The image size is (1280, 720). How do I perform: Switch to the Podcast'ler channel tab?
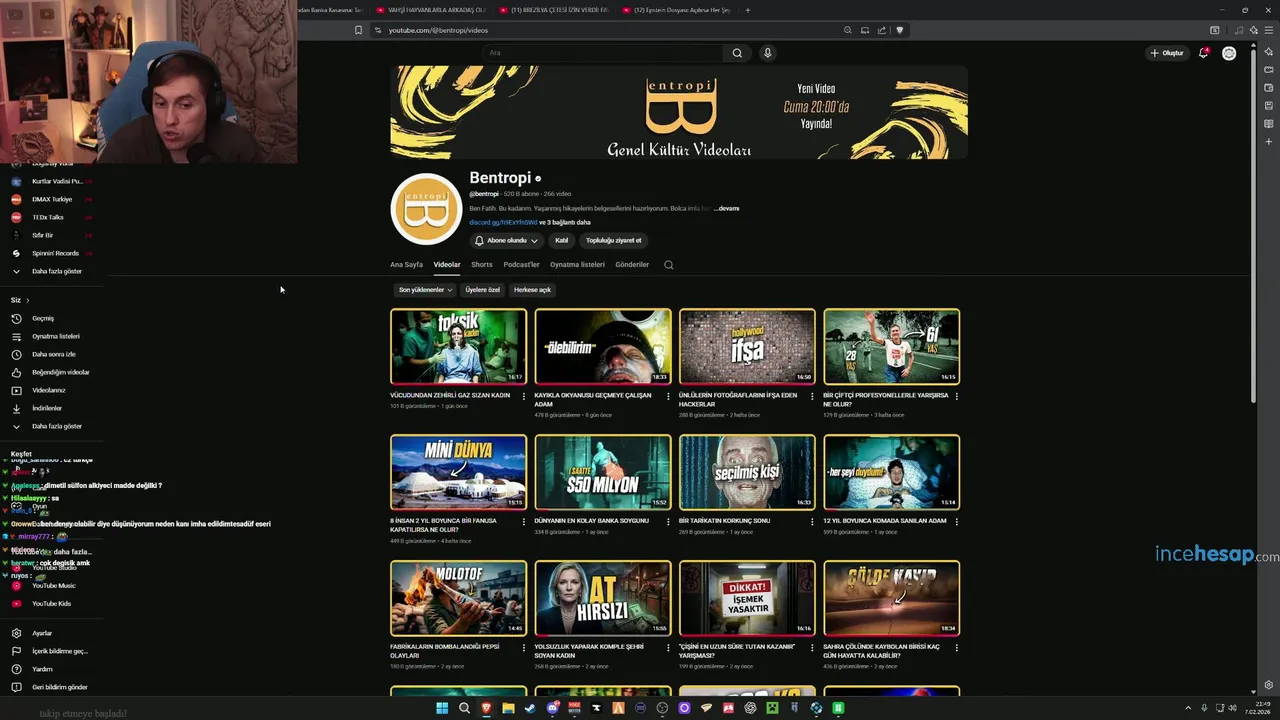click(521, 265)
